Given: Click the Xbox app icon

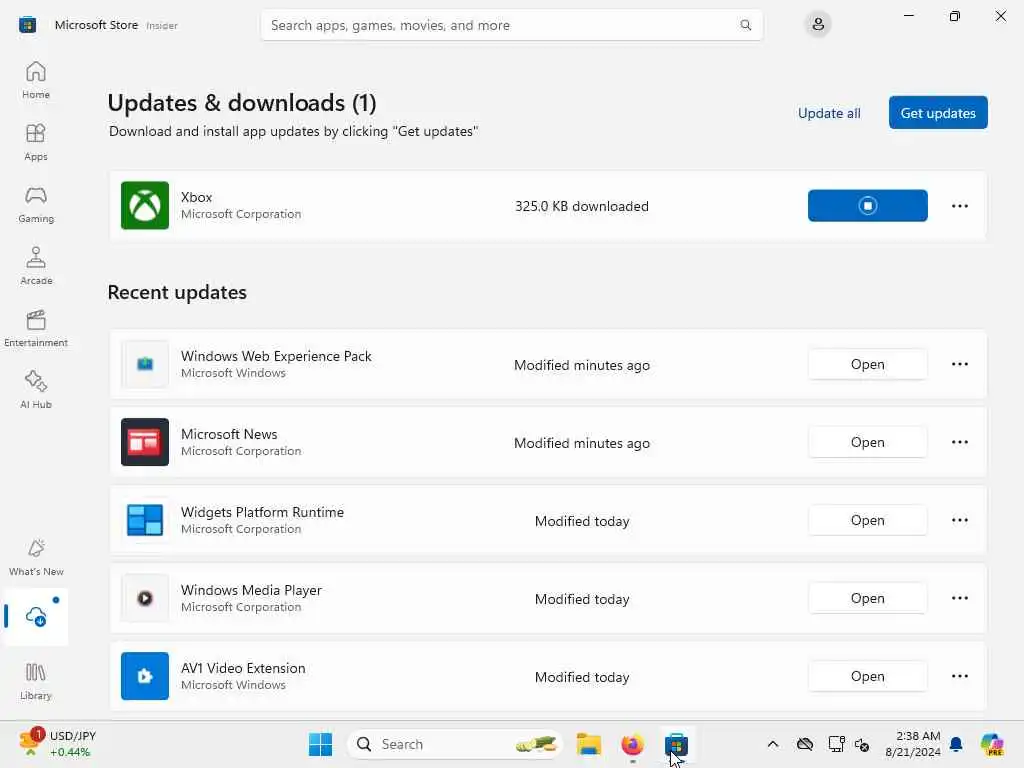Looking at the screenshot, I should point(145,206).
